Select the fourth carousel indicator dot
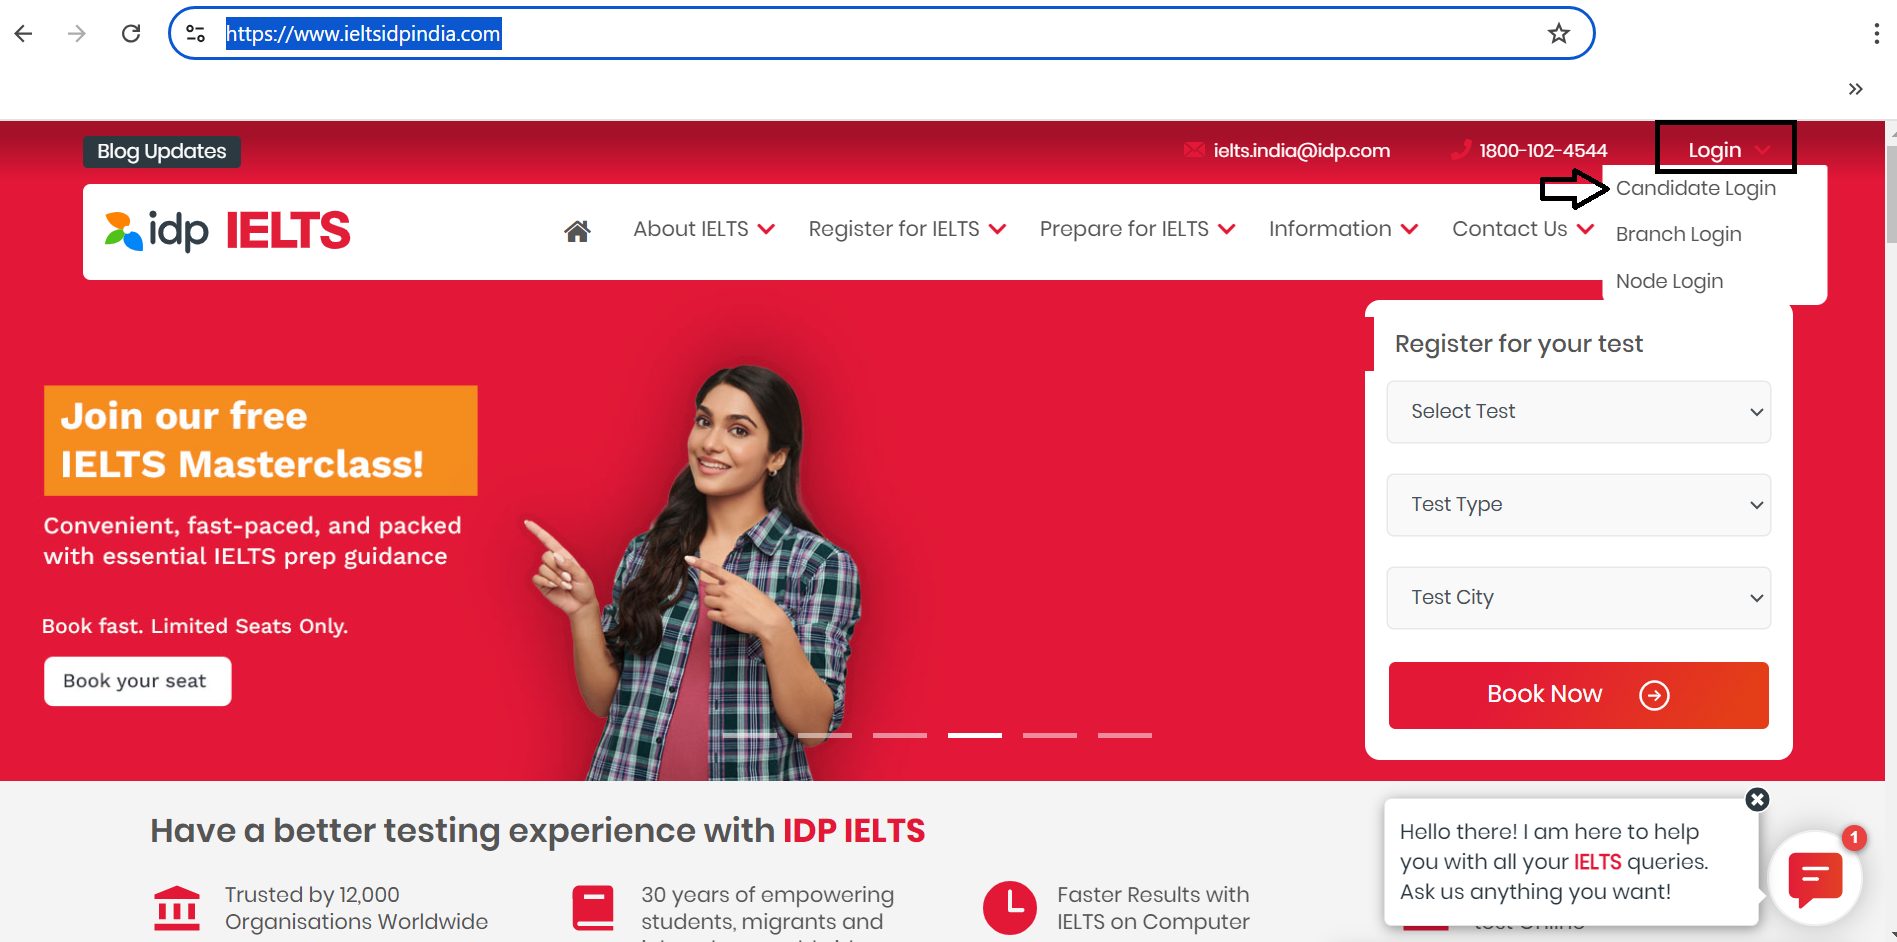 point(975,735)
